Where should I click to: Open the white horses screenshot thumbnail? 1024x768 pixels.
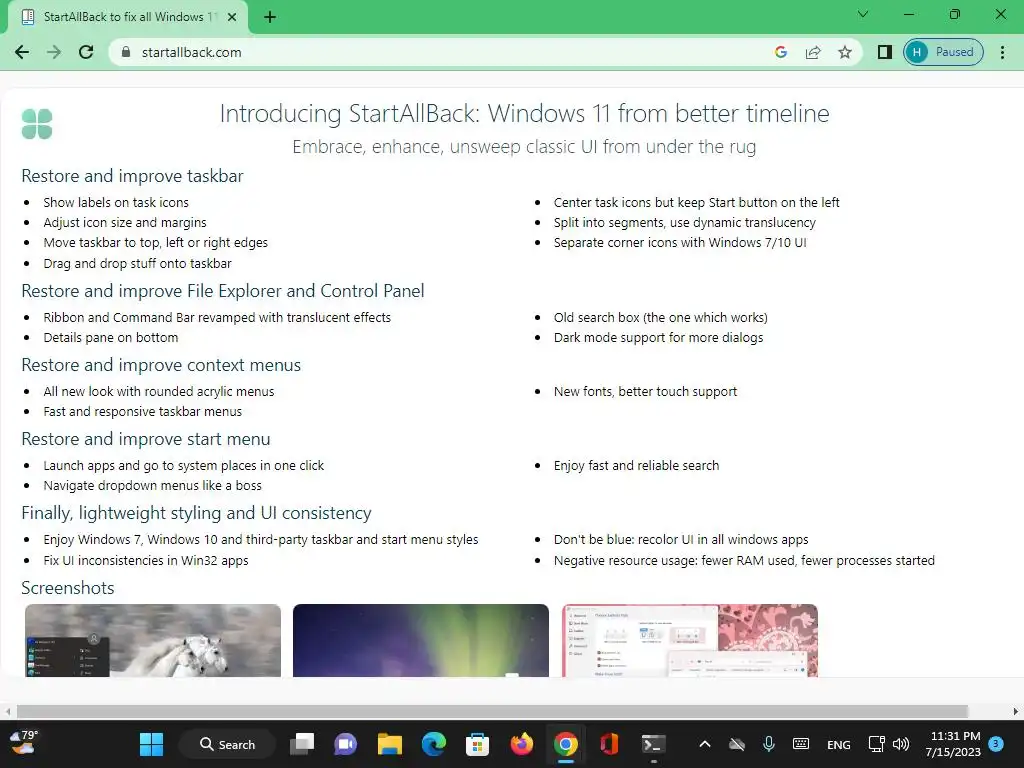153,640
